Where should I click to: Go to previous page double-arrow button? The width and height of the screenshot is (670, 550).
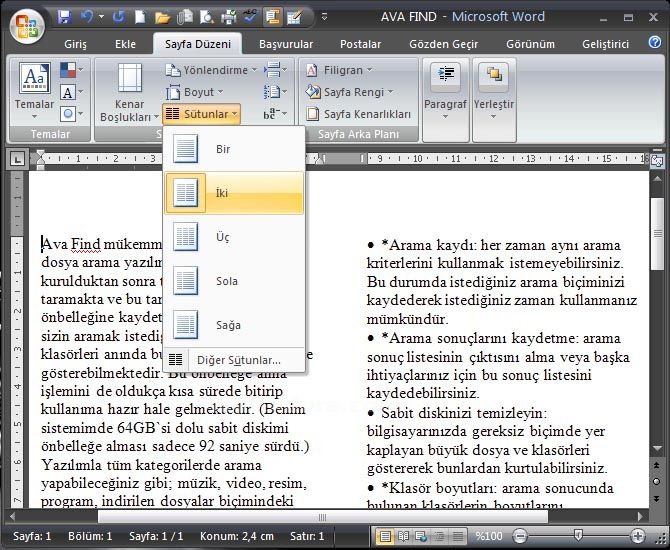pos(657,465)
